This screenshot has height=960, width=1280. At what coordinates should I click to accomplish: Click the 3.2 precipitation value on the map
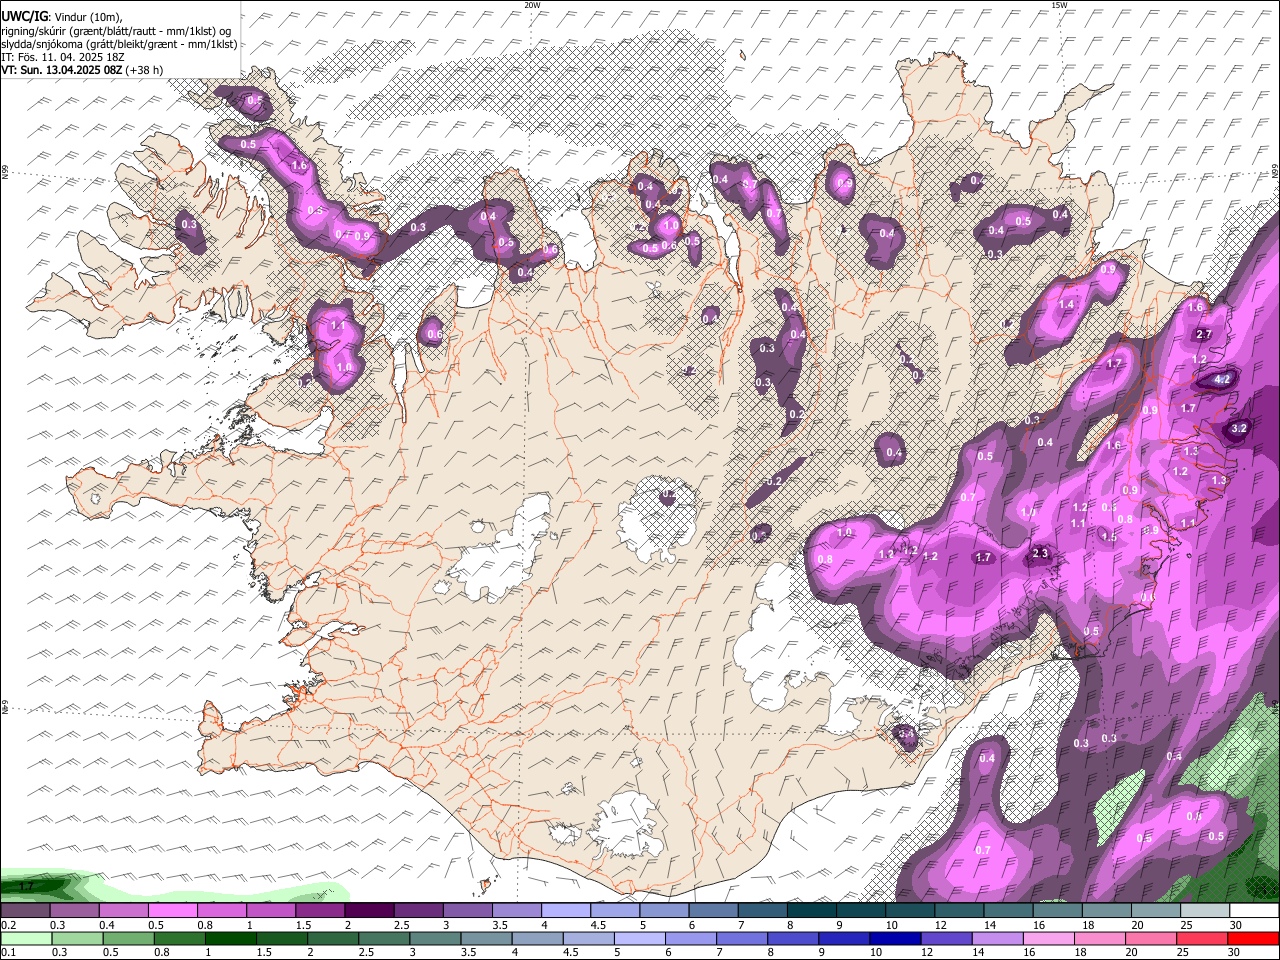pos(1239,428)
